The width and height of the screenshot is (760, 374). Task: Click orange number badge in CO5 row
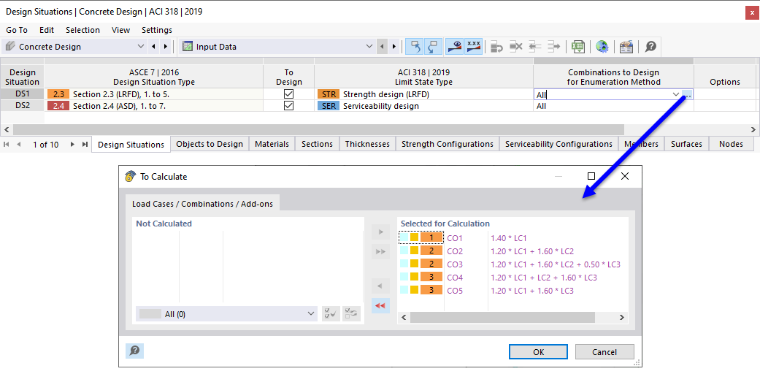[431, 290]
